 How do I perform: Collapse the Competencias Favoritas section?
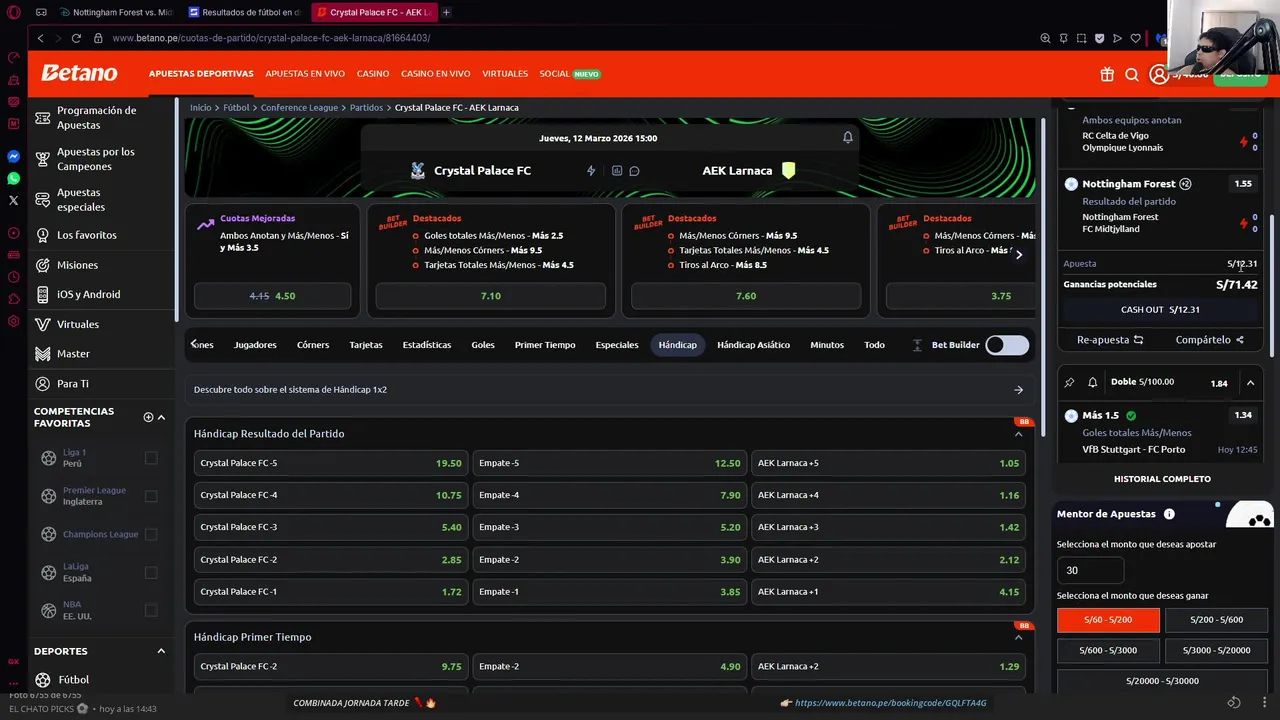161,417
